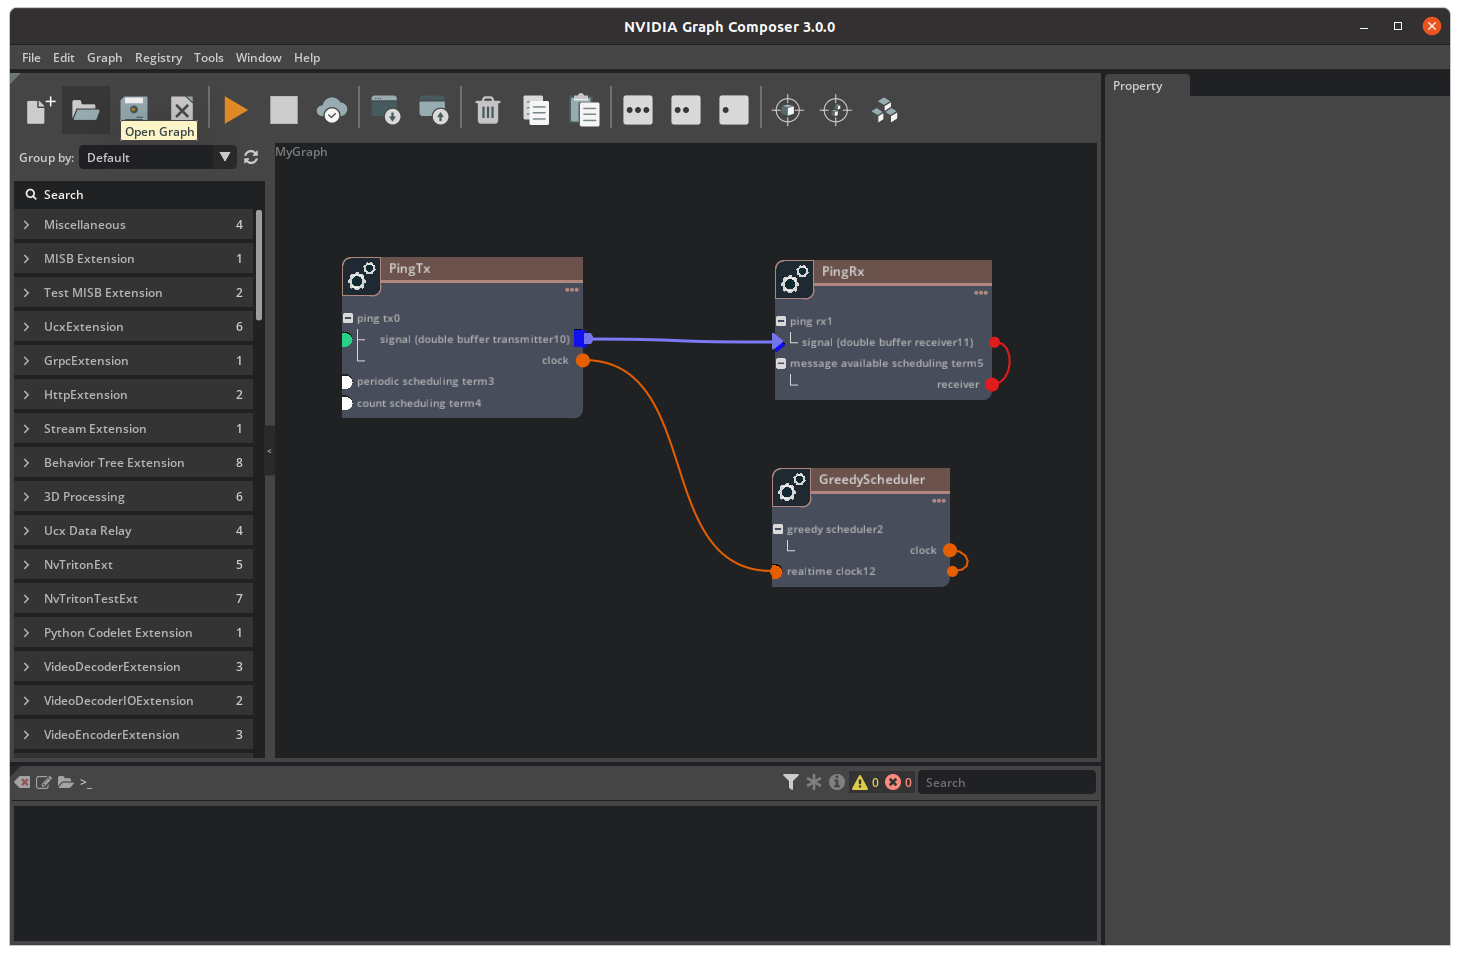Expand the MISB Extension category

click(x=134, y=258)
